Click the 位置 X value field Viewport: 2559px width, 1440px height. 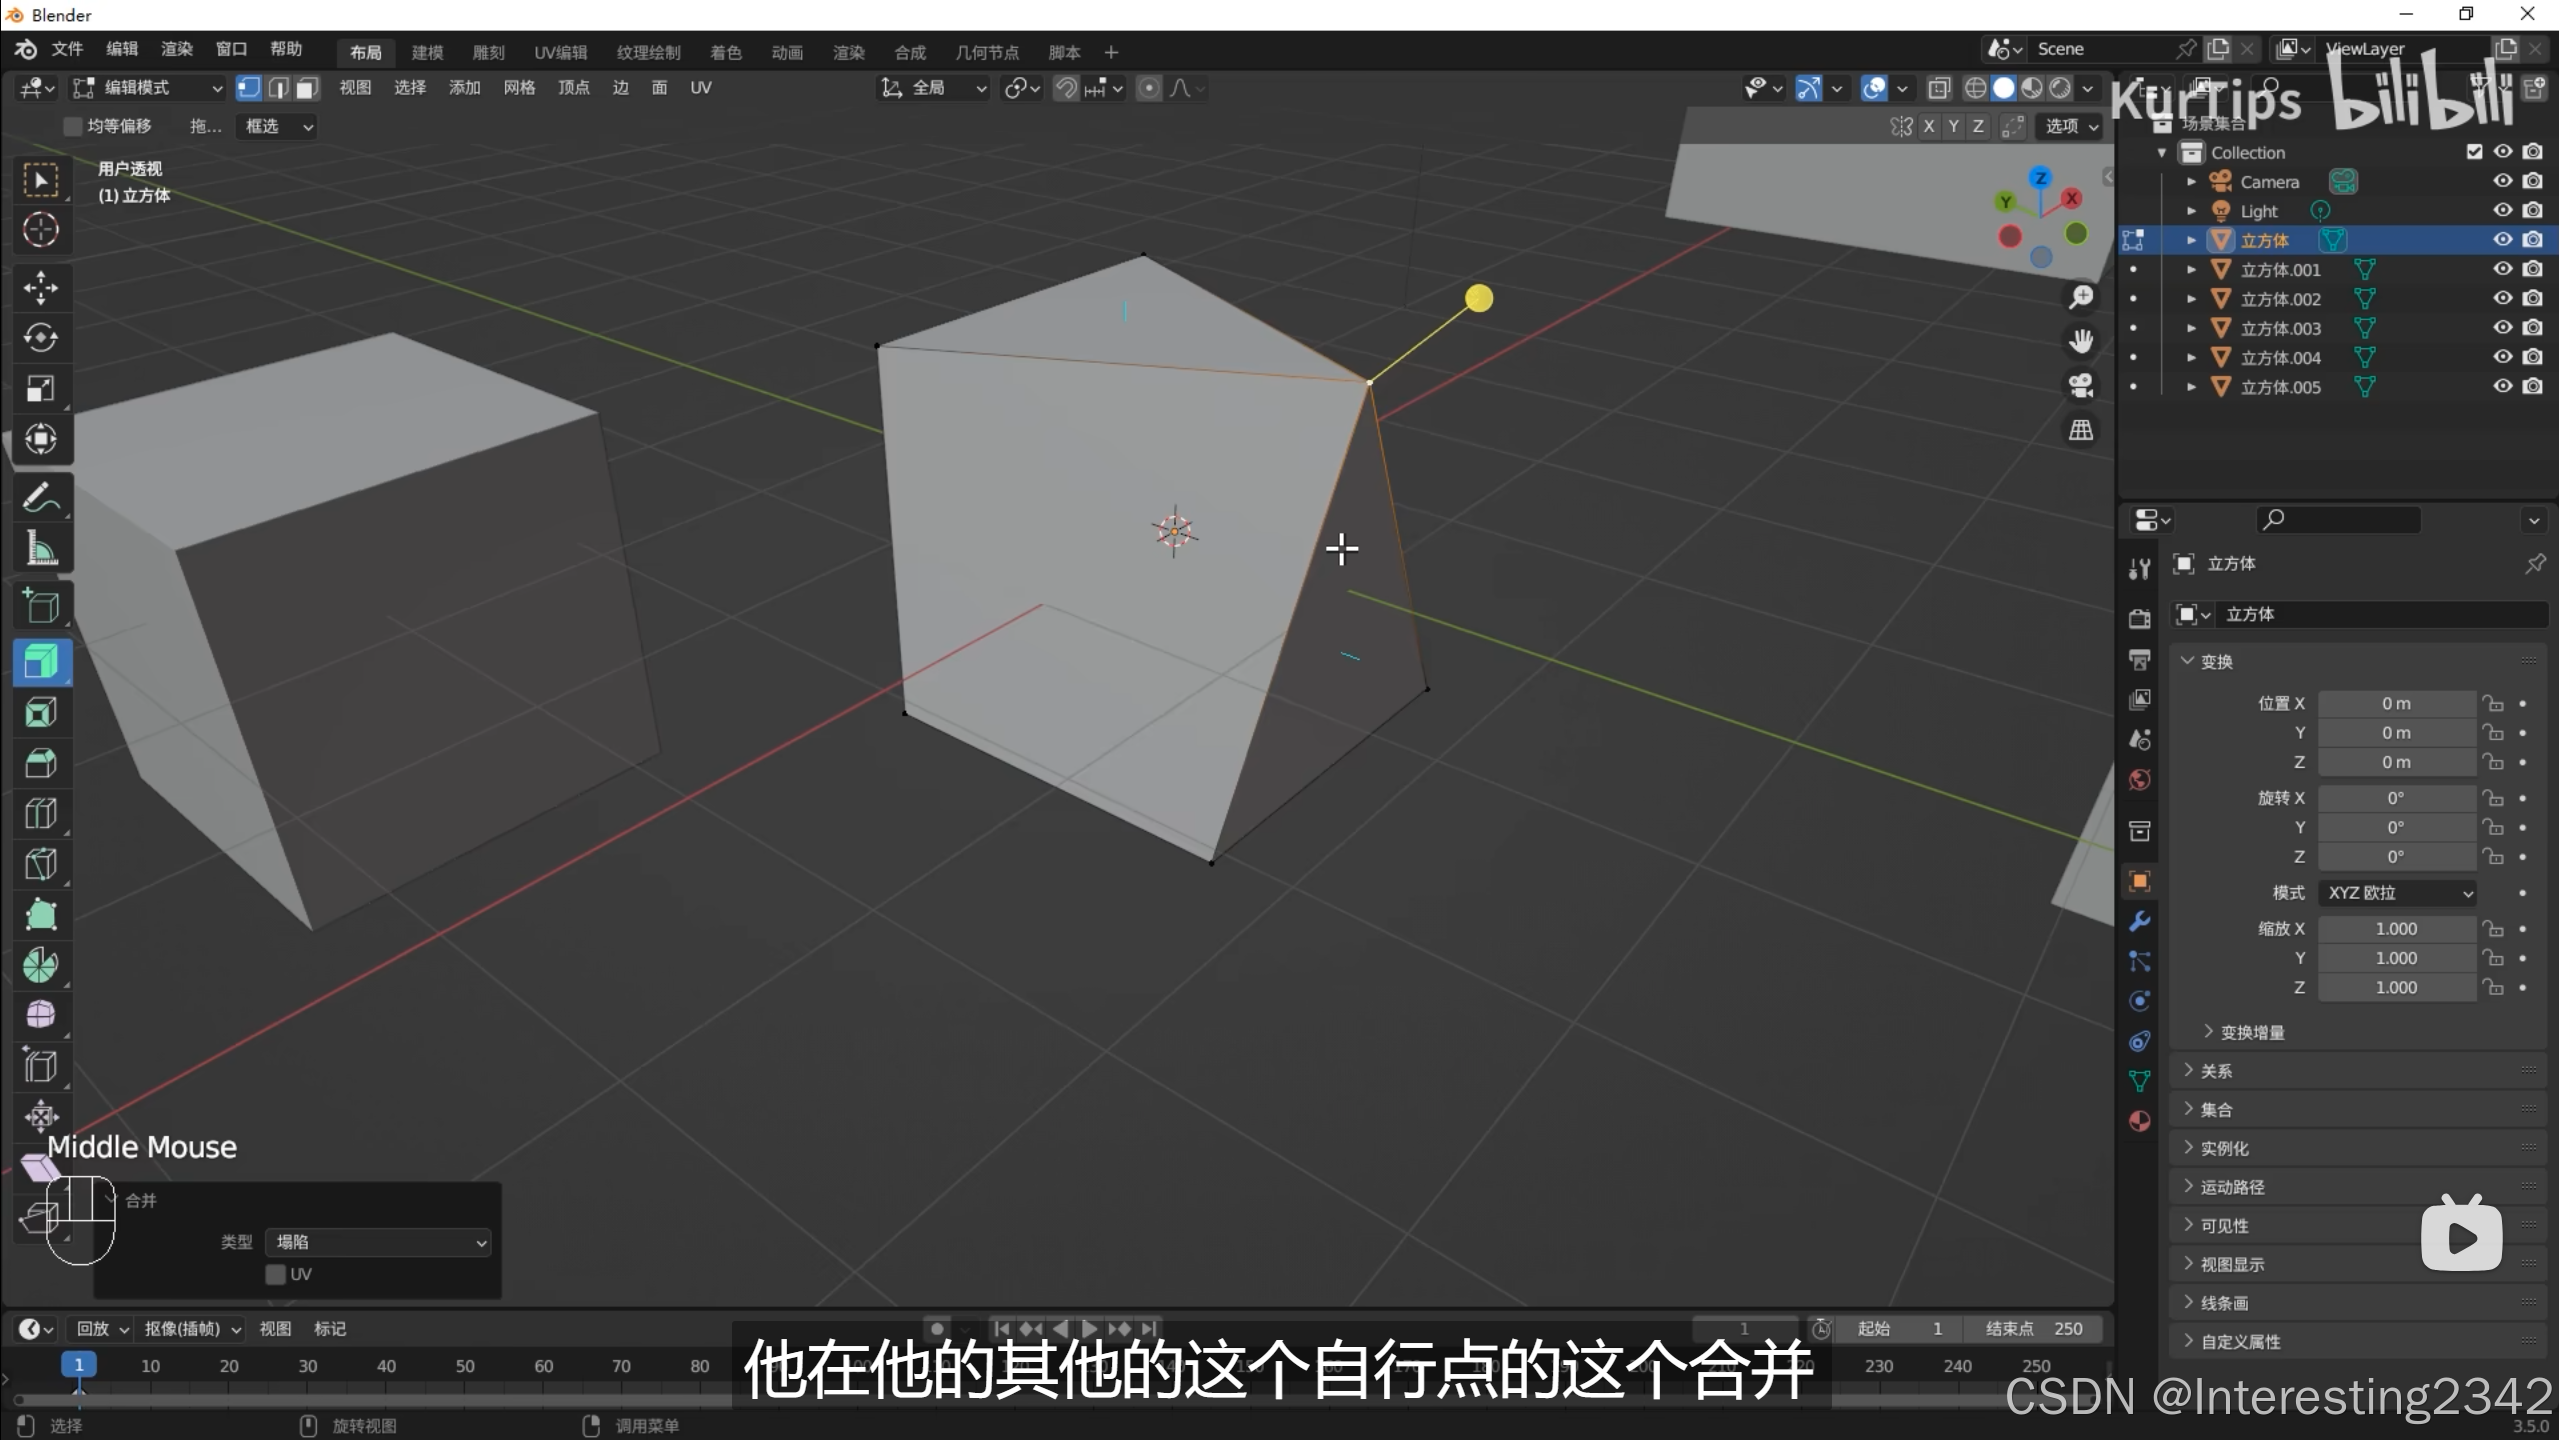(2395, 704)
